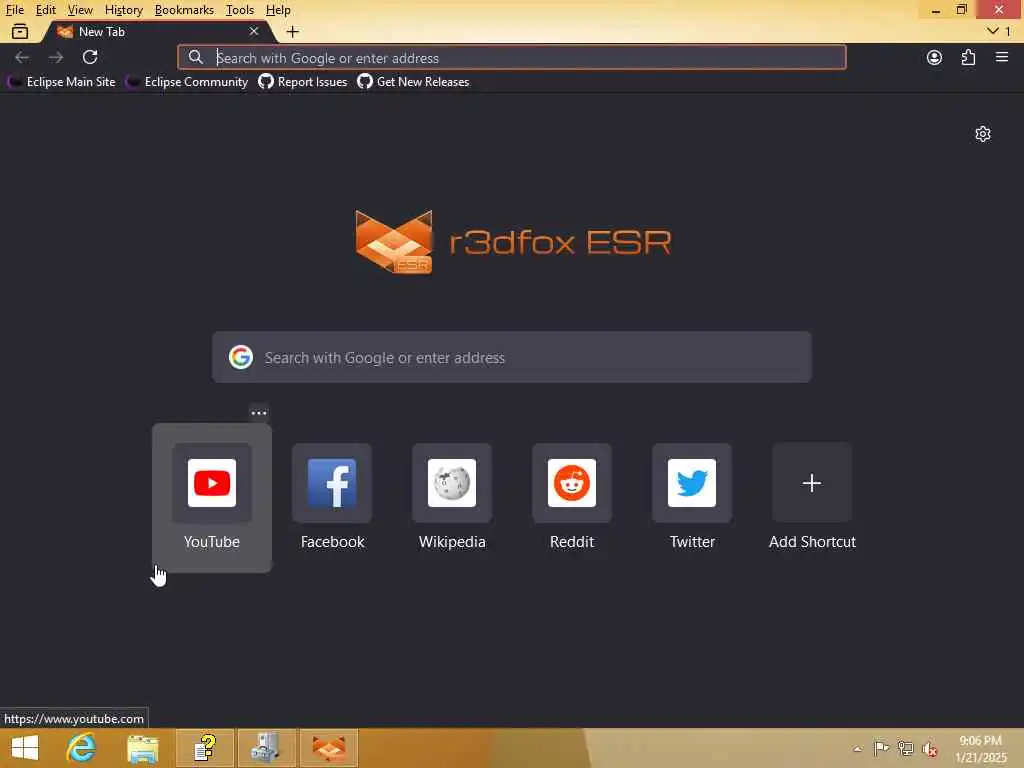This screenshot has width=1024, height=768.
Task: Open the Wikipedia shortcut
Action: click(452, 497)
